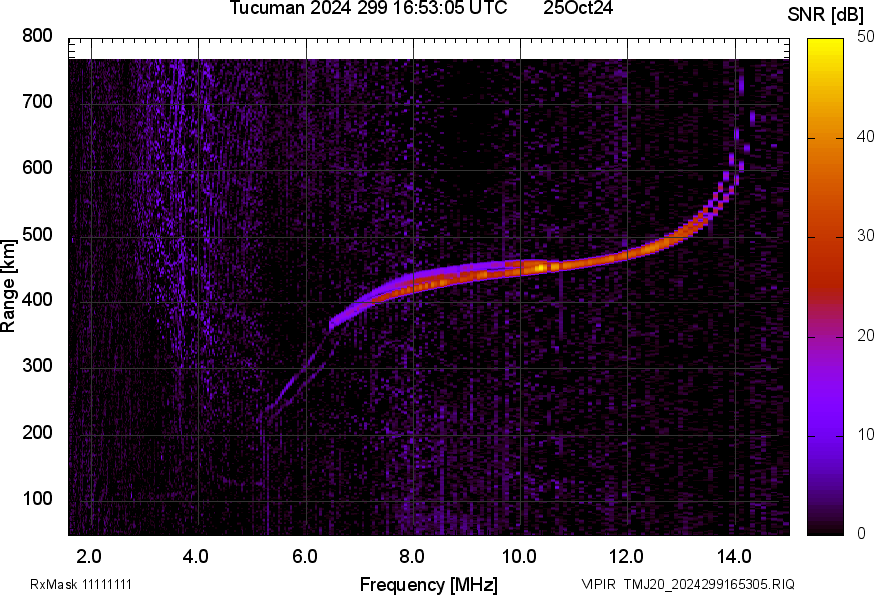Click the frequency tick label '8.0'
874x595 pixels.
412,557
